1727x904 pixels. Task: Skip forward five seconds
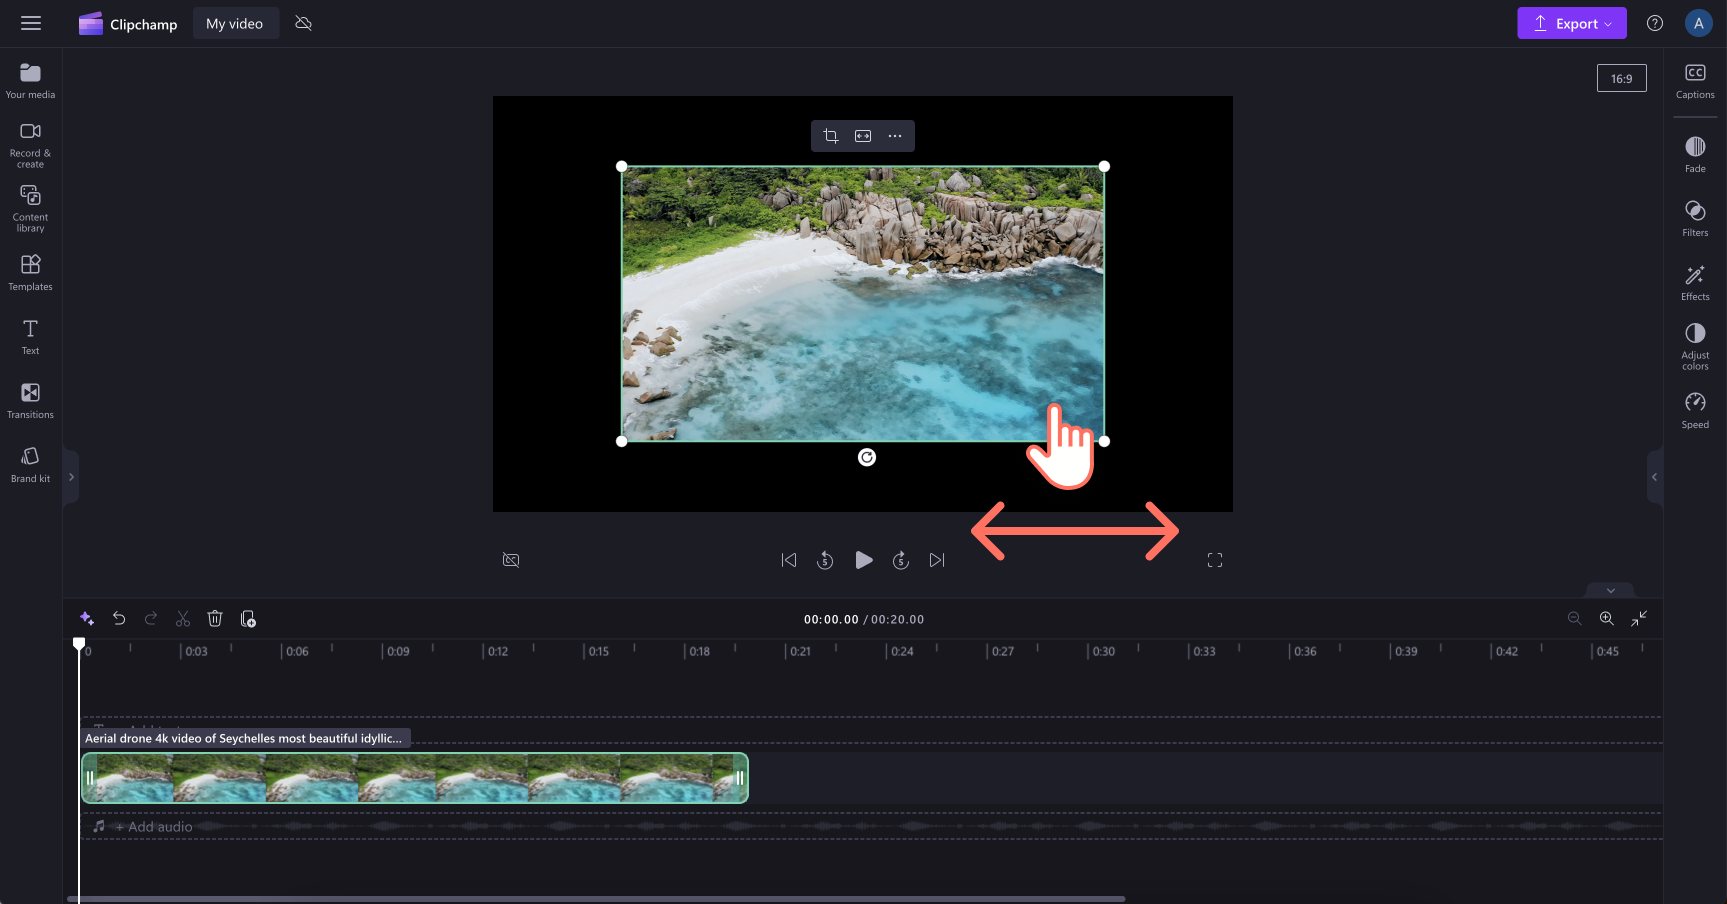tap(901, 560)
